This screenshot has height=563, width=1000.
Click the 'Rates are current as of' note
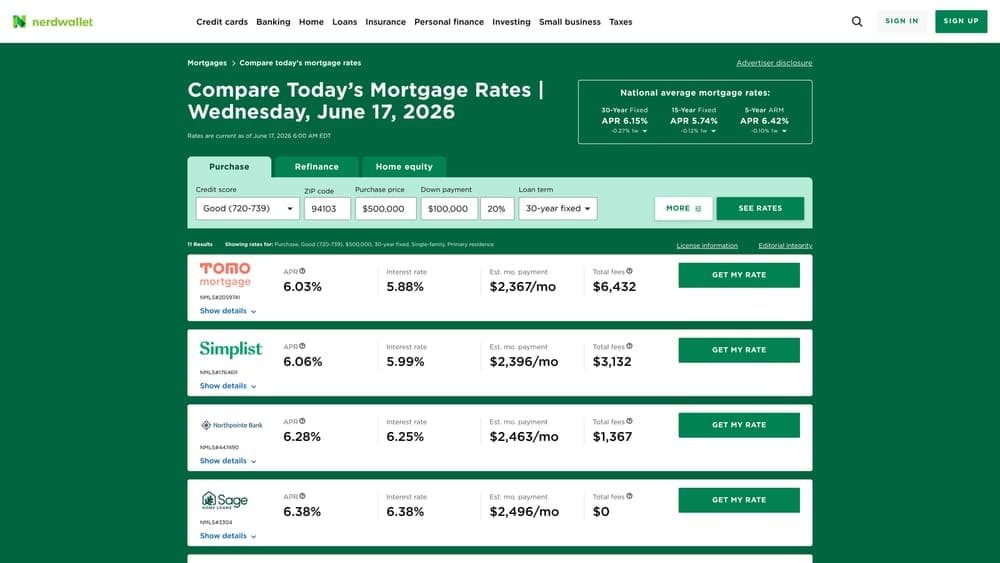pyautogui.click(x=259, y=136)
